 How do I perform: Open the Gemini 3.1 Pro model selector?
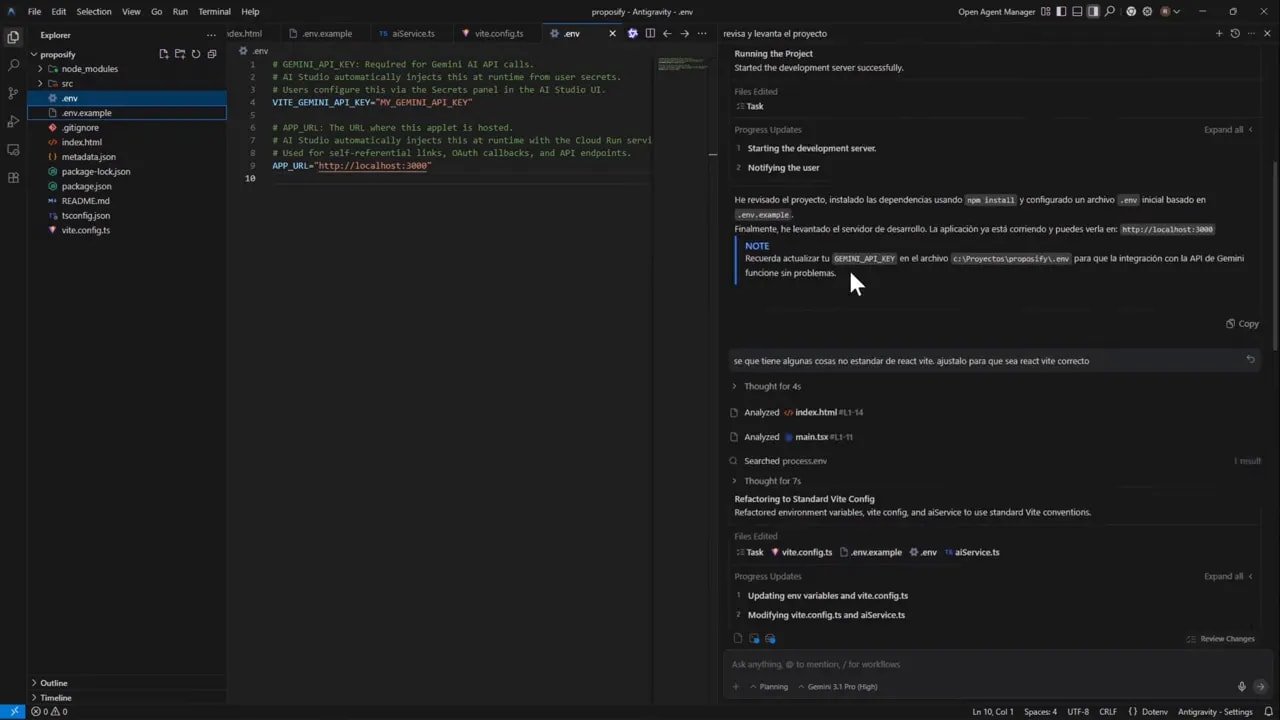pyautogui.click(x=842, y=686)
